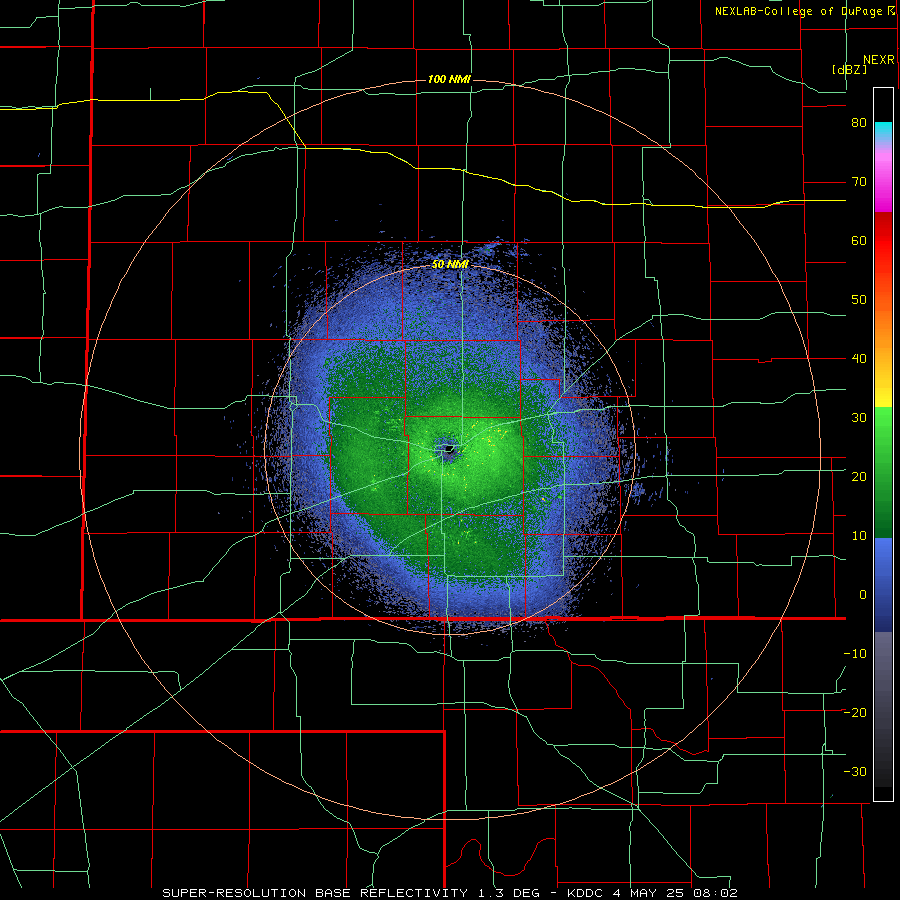Click the bright green band of the color scale
Image resolution: width=900 pixels, height=900 pixels.
point(883,436)
